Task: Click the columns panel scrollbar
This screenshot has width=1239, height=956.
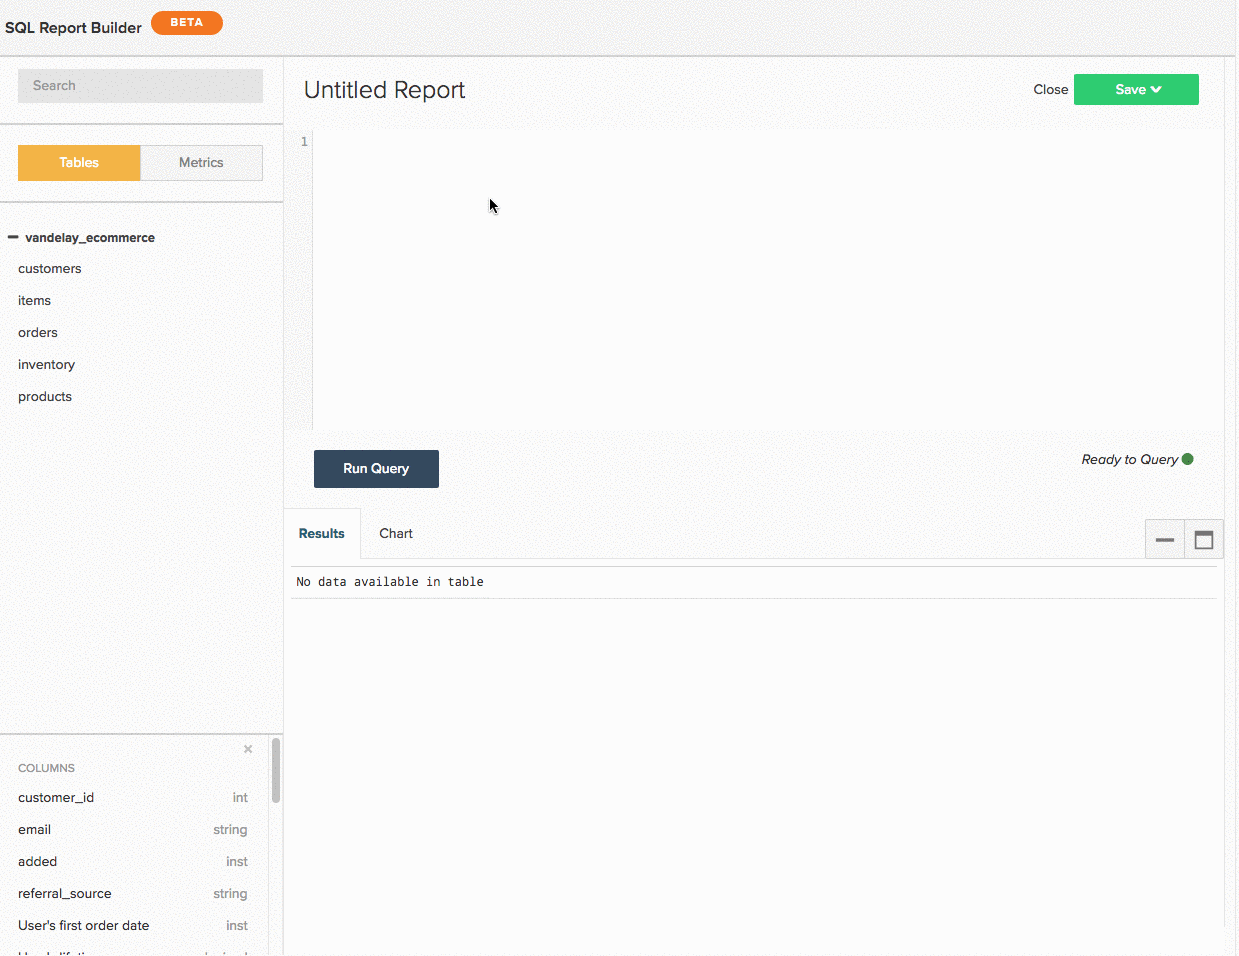Action: click(276, 770)
